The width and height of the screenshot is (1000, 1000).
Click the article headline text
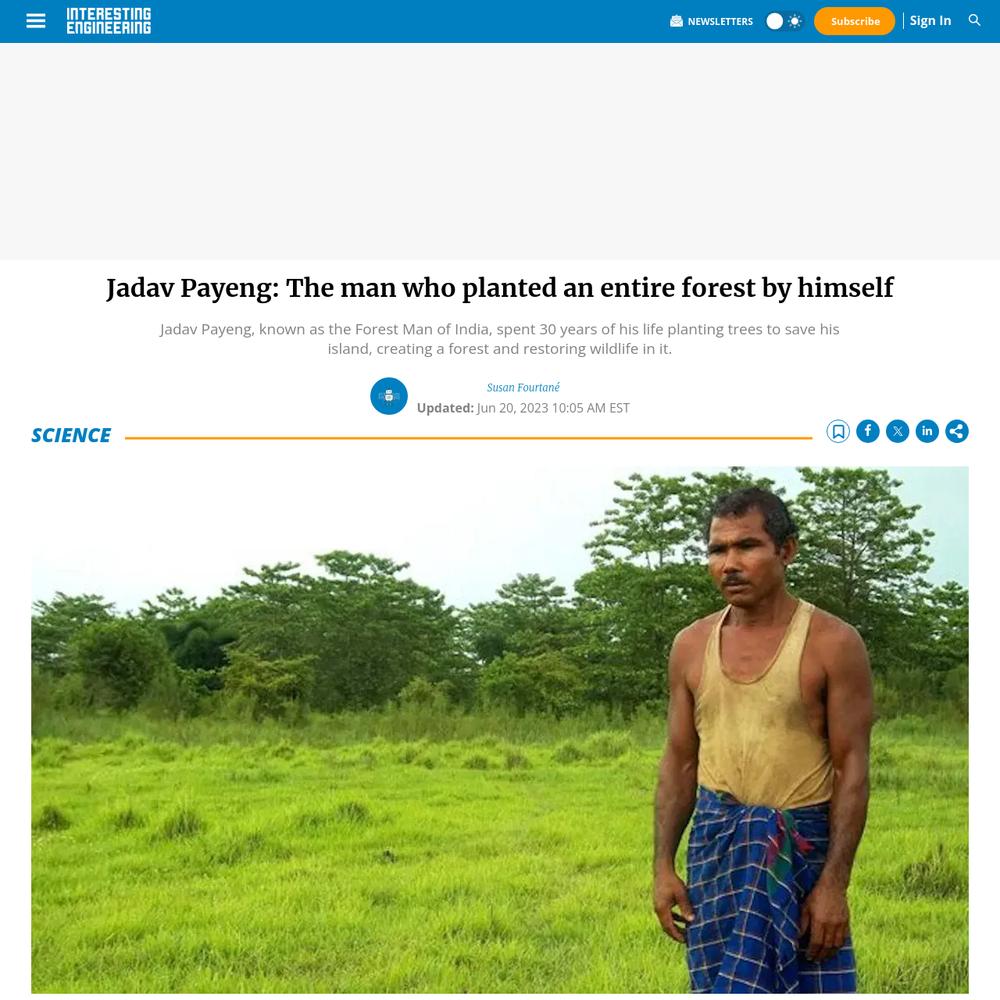pos(500,288)
